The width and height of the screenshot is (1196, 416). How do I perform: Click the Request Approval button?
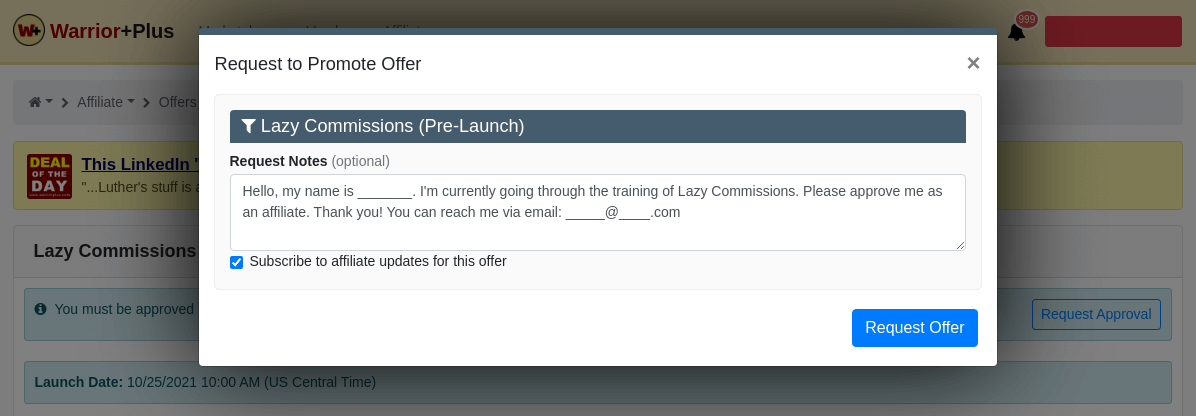click(x=1095, y=314)
